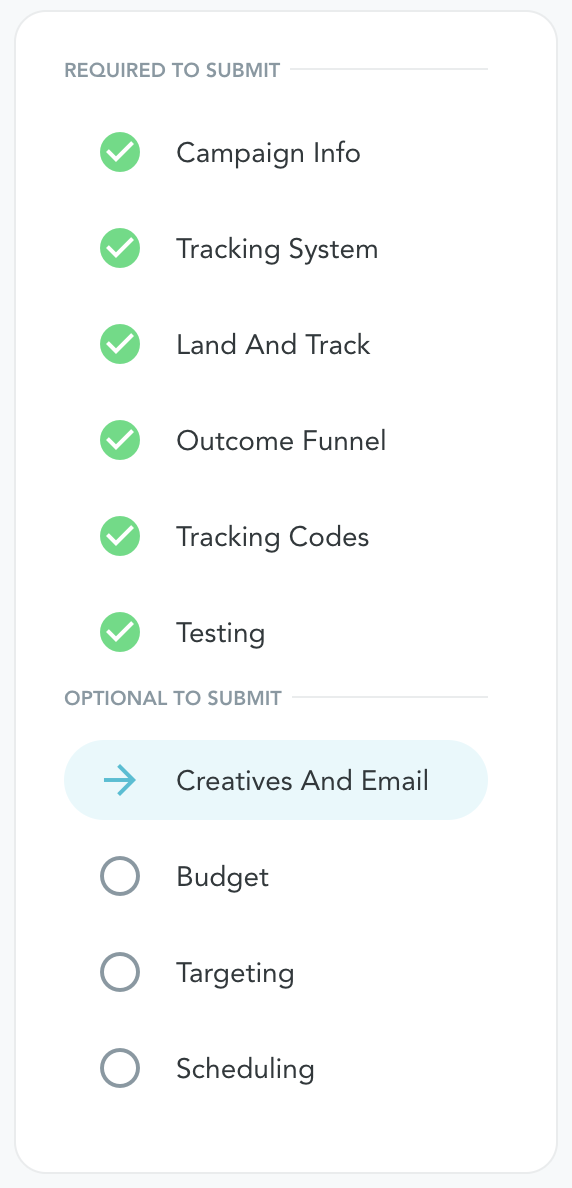The image size is (572, 1188).
Task: Open the Campaign Info step
Action: click(268, 153)
